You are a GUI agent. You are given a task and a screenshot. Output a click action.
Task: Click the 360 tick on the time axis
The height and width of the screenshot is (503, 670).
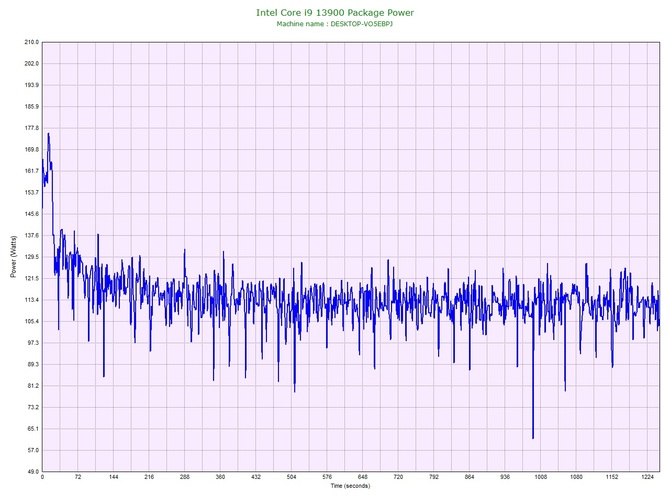coord(220,477)
